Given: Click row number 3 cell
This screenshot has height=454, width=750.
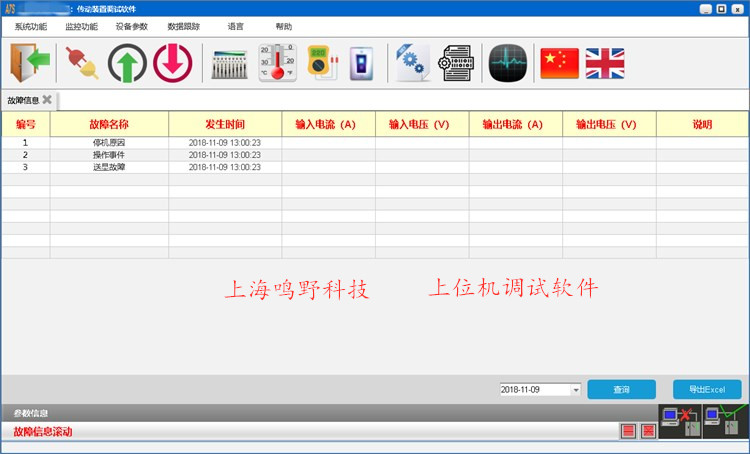Looking at the screenshot, I should point(26,167).
